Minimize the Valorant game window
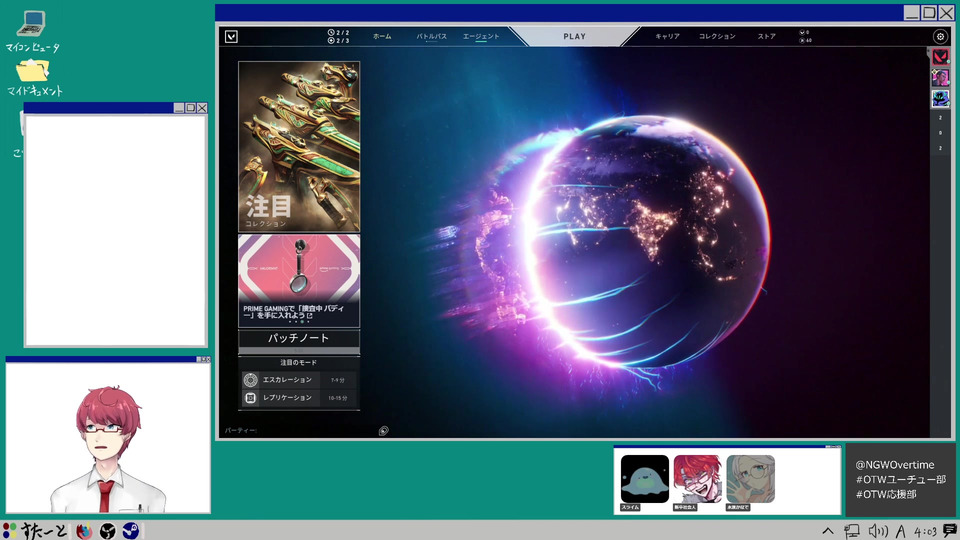Image resolution: width=960 pixels, height=540 pixels. [x=912, y=12]
